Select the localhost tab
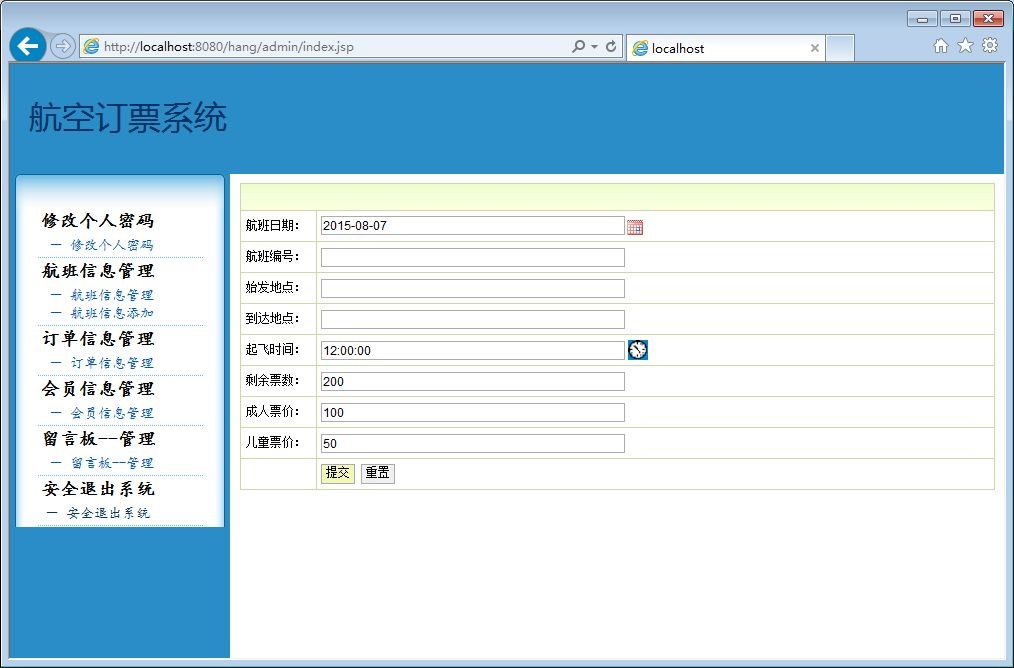1014x668 pixels. pyautogui.click(x=726, y=48)
